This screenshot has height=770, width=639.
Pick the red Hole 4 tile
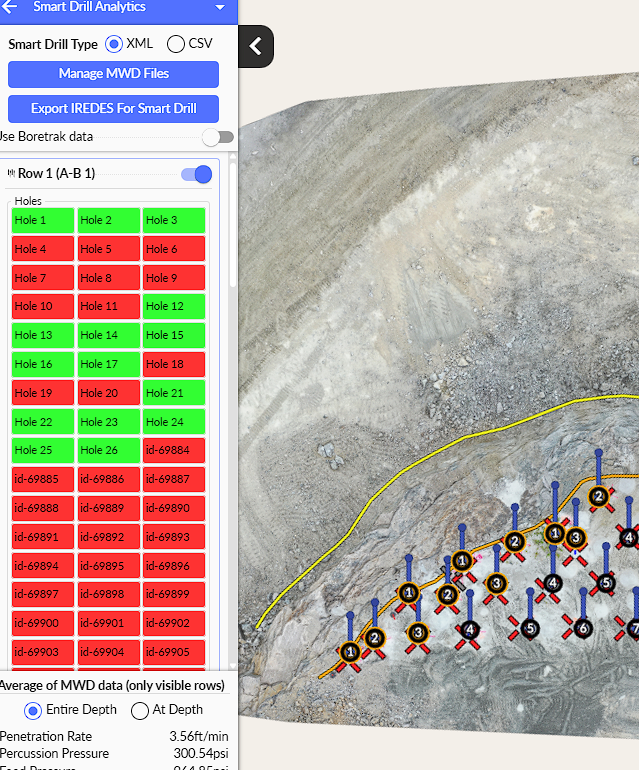point(43,249)
